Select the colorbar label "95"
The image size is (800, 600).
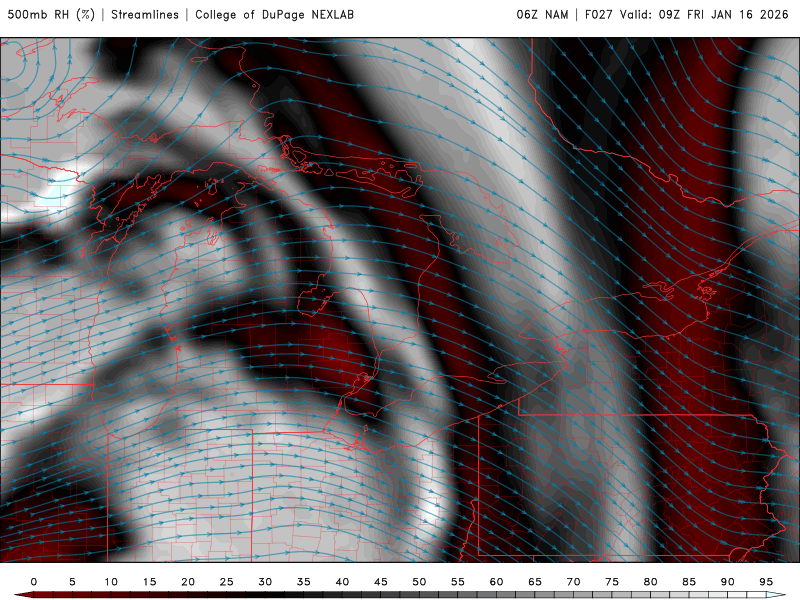766,582
